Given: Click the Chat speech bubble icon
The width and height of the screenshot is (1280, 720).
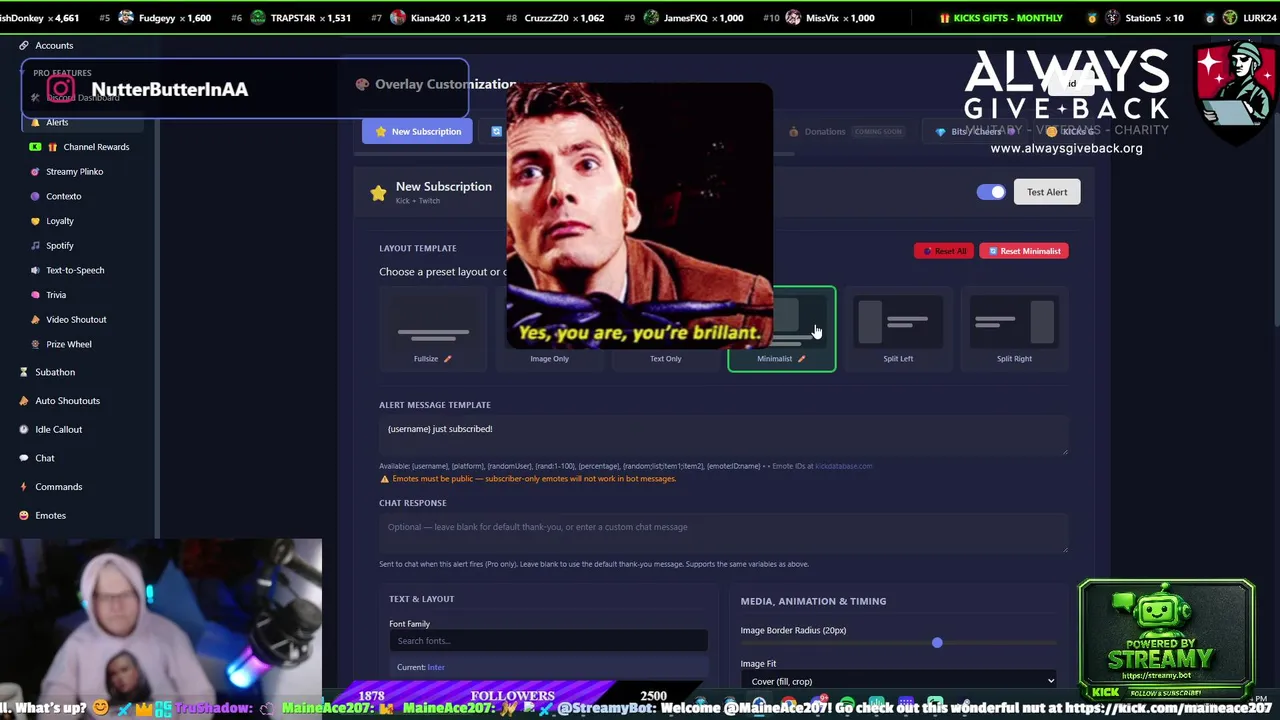Looking at the screenshot, I should (23, 458).
